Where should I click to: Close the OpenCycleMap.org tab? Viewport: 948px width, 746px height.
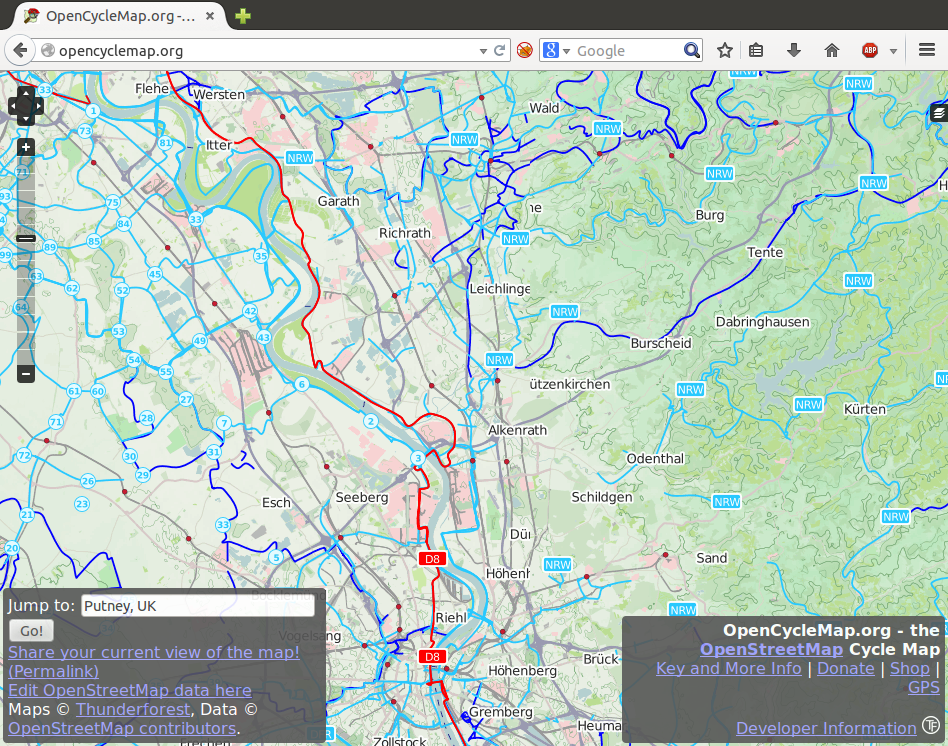pos(210,16)
